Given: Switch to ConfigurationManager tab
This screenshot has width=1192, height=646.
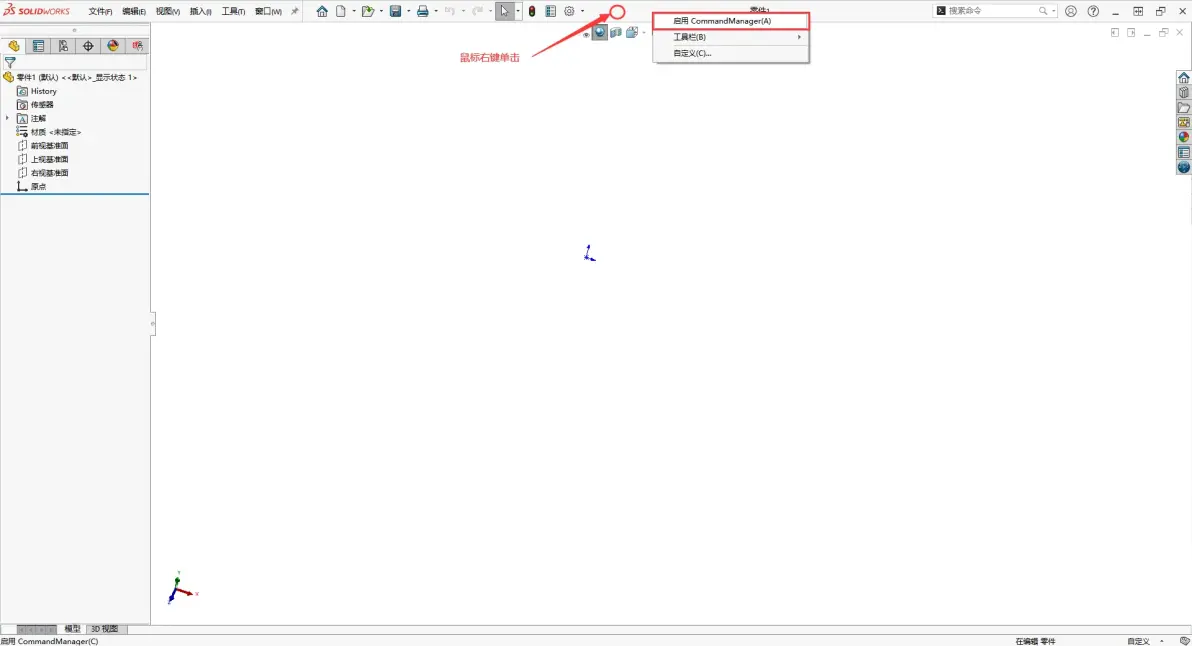Looking at the screenshot, I should pyautogui.click(x=63, y=46).
